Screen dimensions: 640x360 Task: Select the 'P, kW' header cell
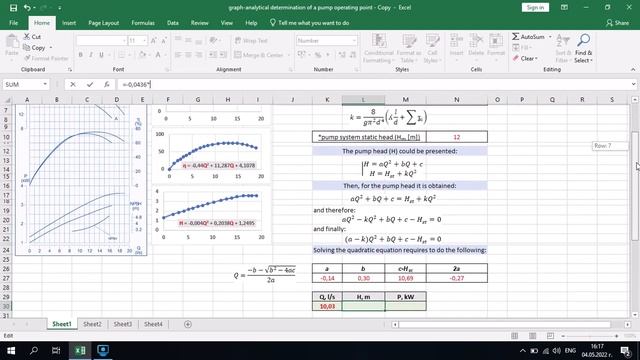[x=405, y=297]
